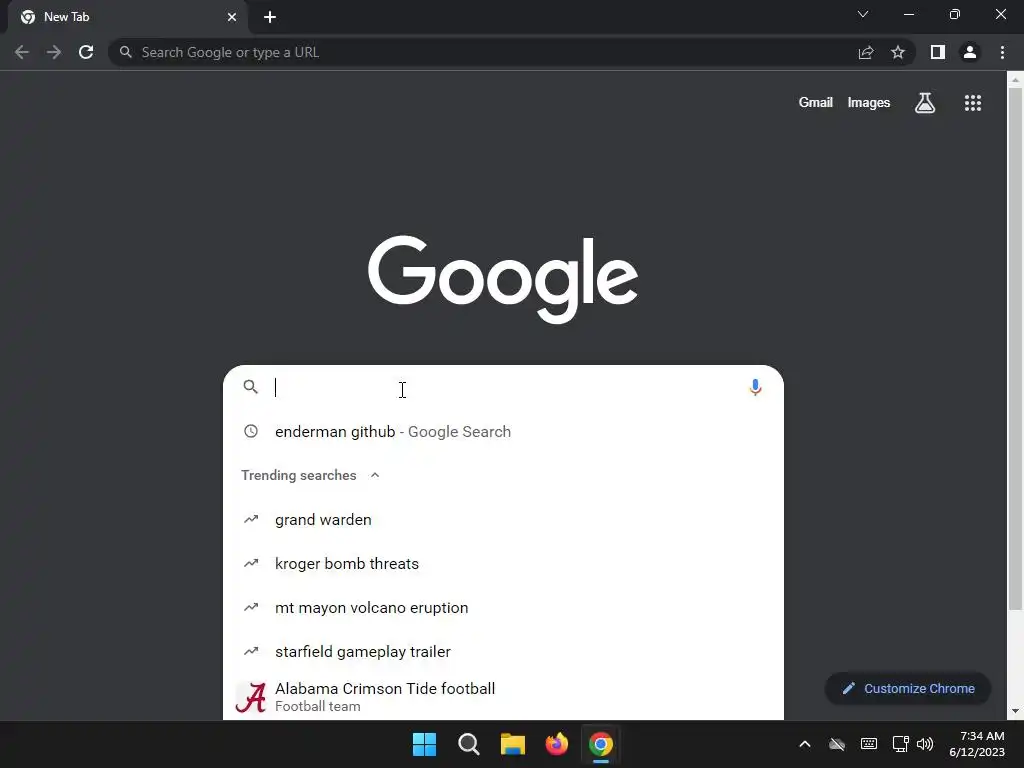
Task: Select Alabama Crimson Tide football suggestion
Action: [x=503, y=697]
